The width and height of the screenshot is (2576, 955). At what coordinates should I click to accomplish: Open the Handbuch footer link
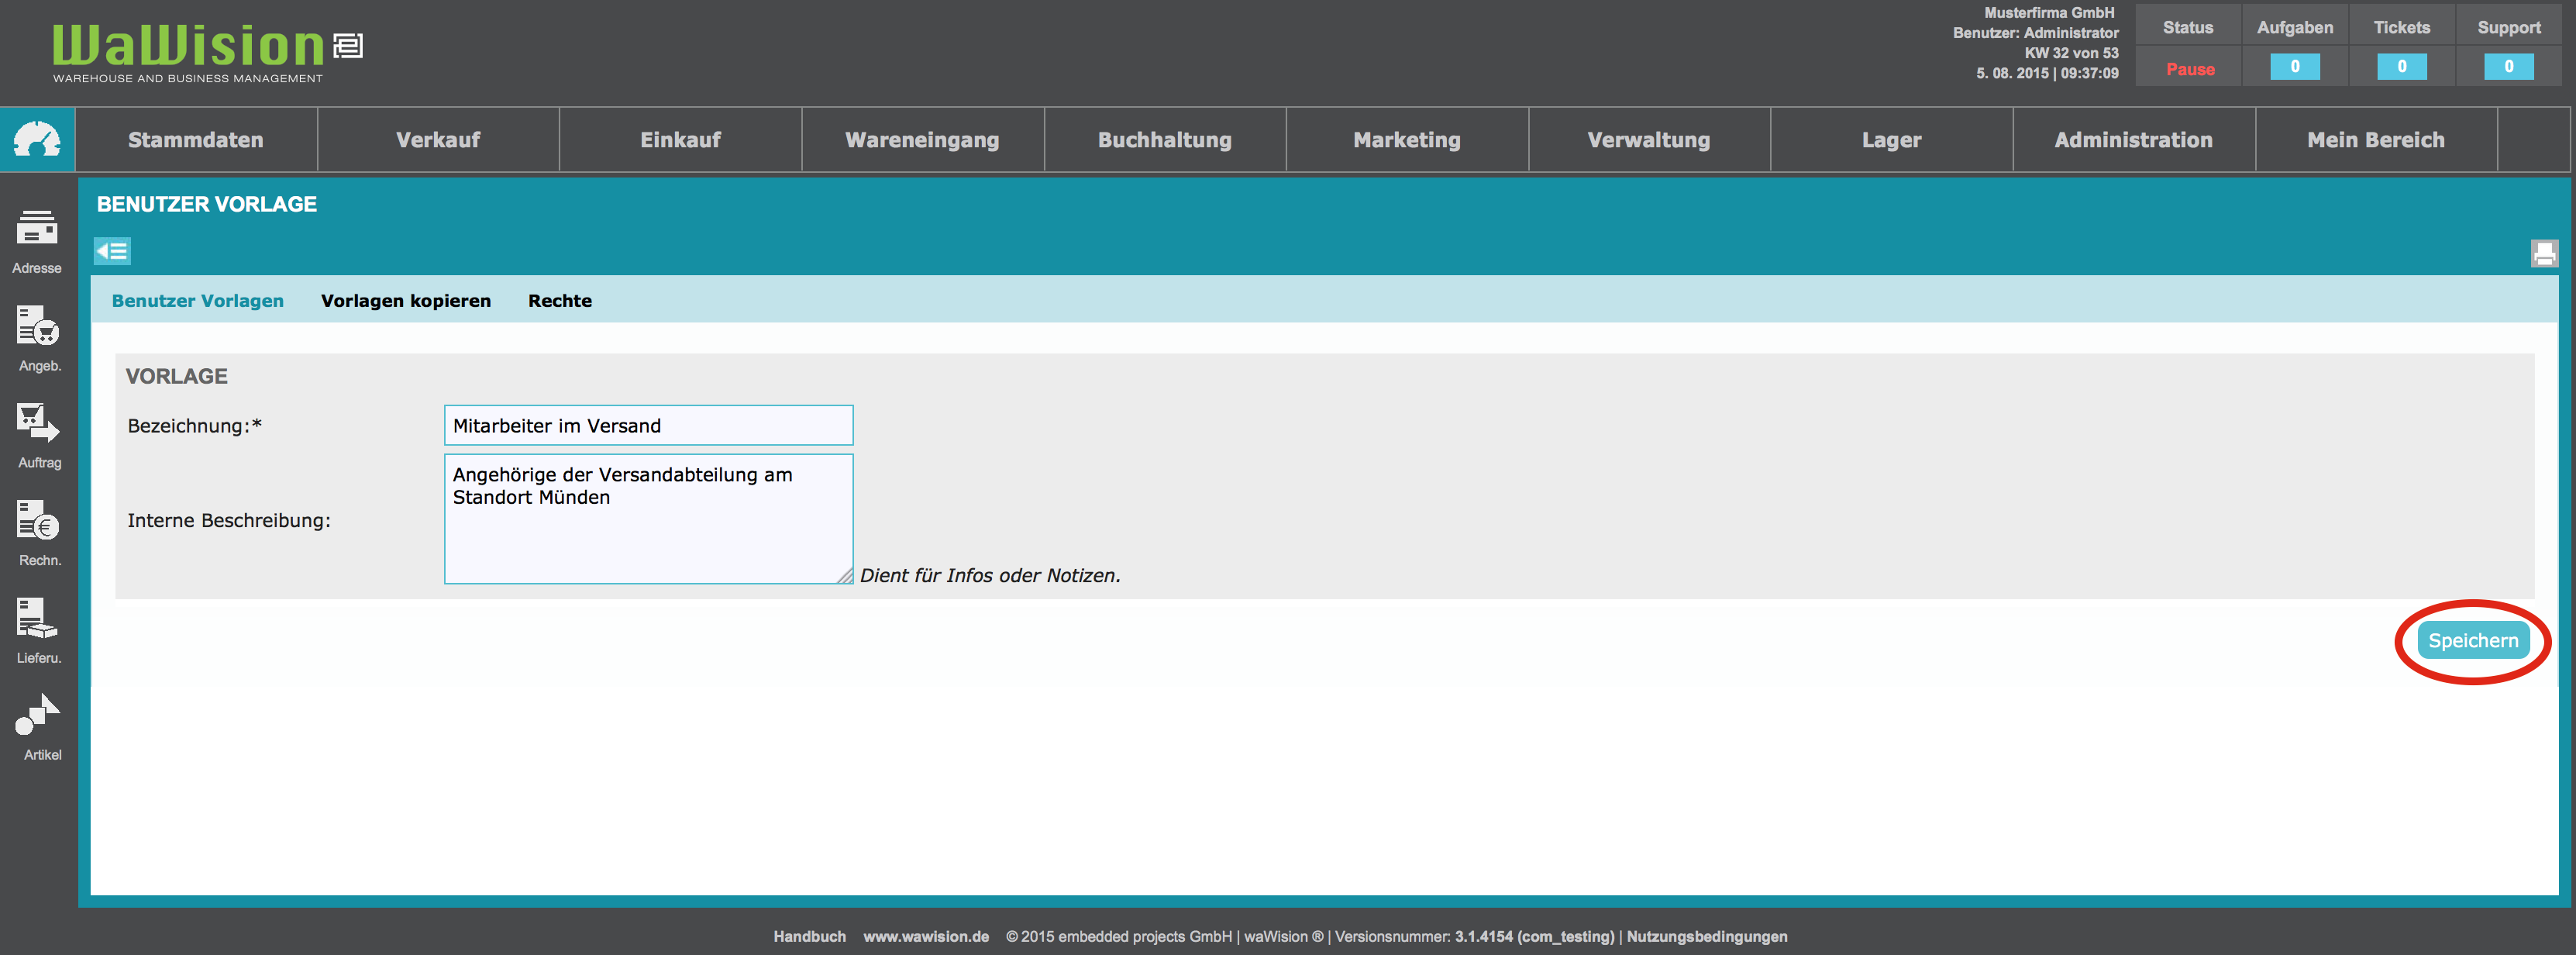tap(808, 936)
